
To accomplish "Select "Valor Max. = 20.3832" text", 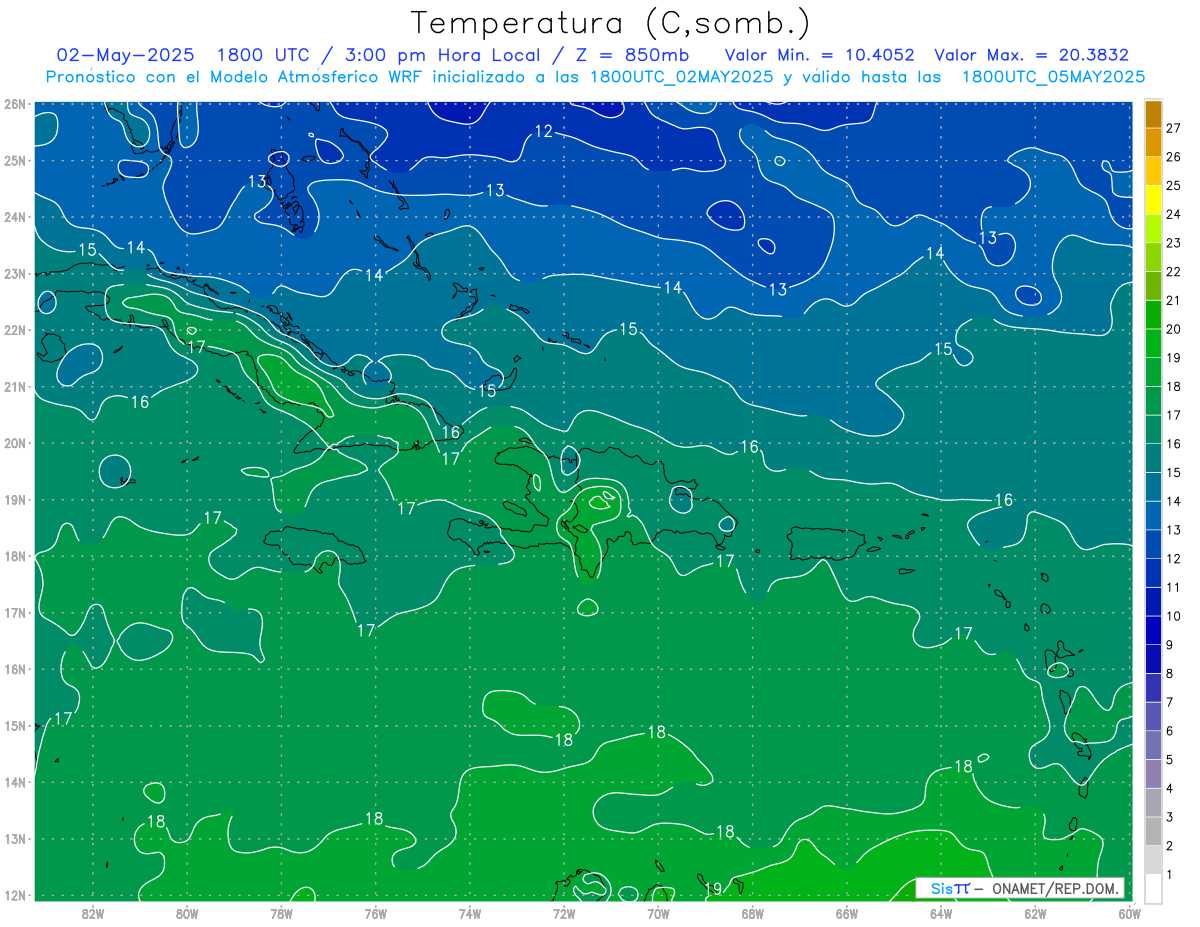I will tap(1032, 55).
